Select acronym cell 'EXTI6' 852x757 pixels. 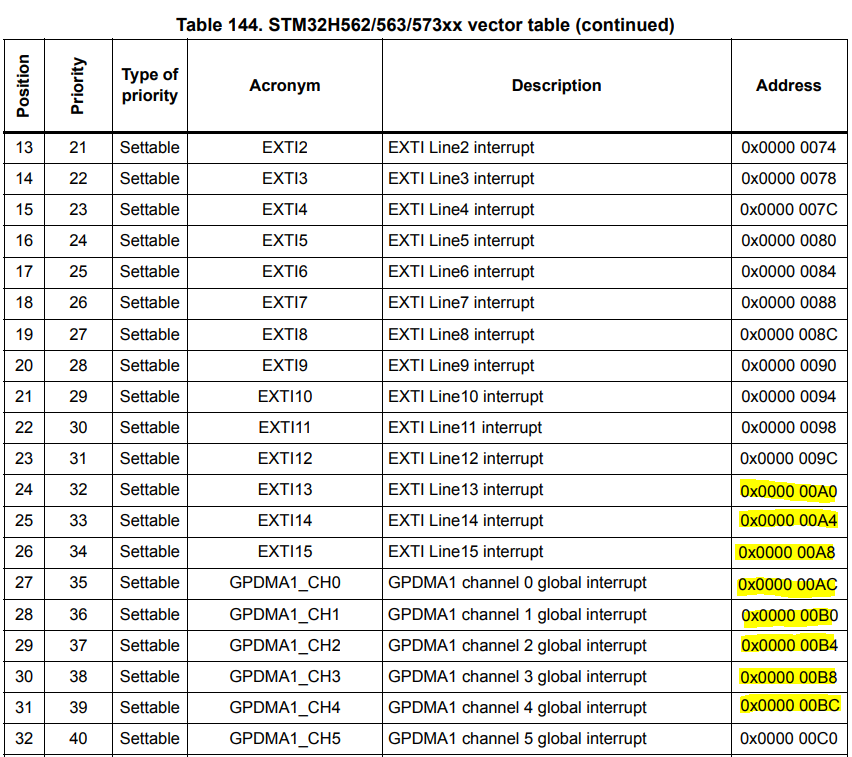click(x=285, y=271)
